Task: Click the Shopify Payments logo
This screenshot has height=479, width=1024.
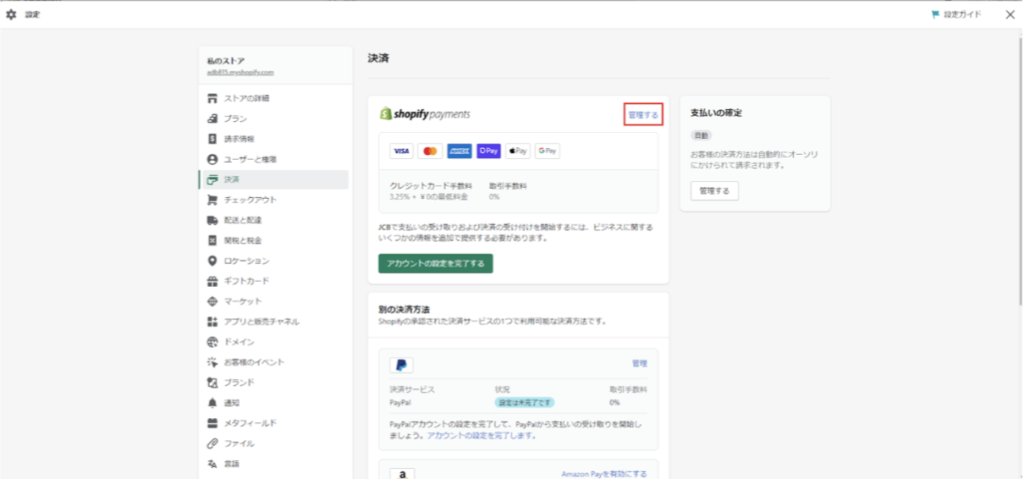Action: (x=425, y=114)
